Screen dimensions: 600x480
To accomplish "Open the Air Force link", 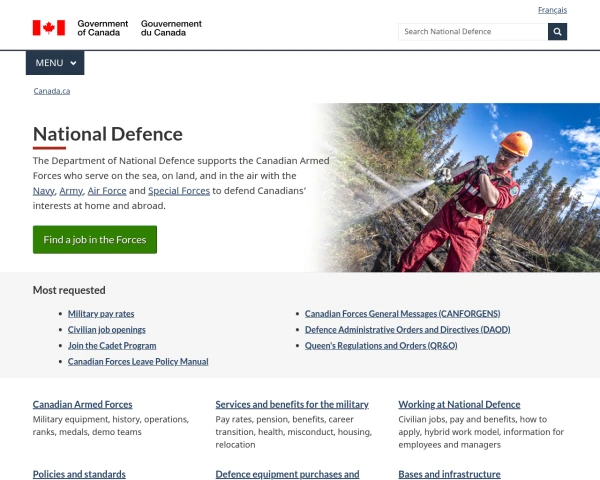I will [x=107, y=191].
